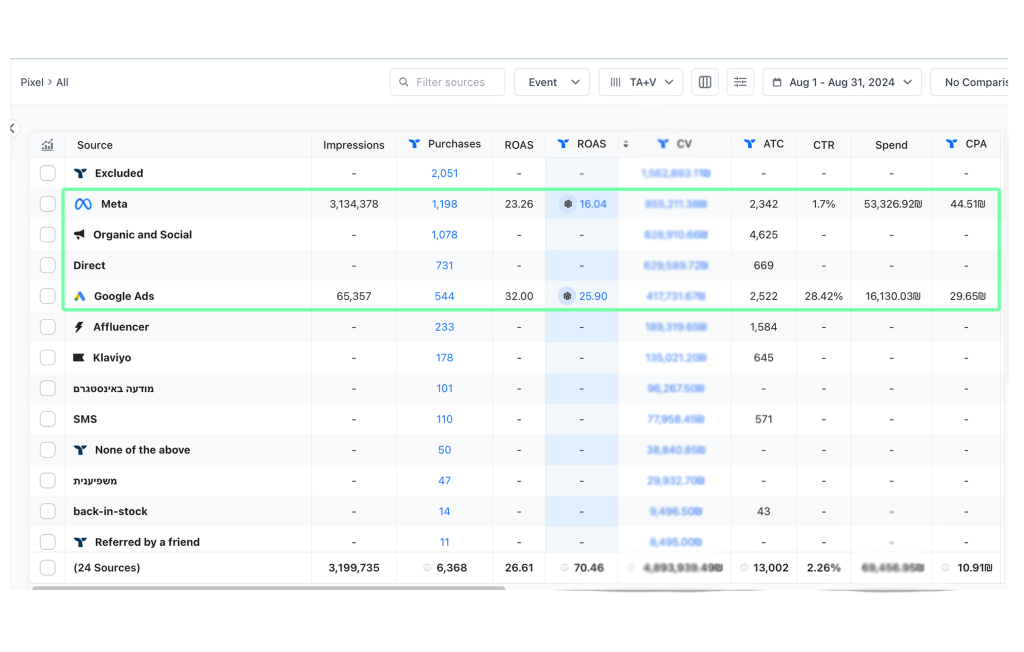Image resolution: width=1024 pixels, height=652 pixels.
Task: Click the whale icon beside CV header
Action: 663,144
